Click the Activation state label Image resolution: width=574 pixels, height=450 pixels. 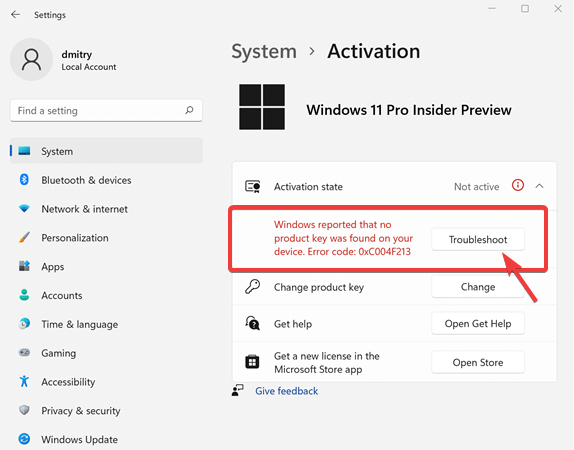tap(308, 186)
